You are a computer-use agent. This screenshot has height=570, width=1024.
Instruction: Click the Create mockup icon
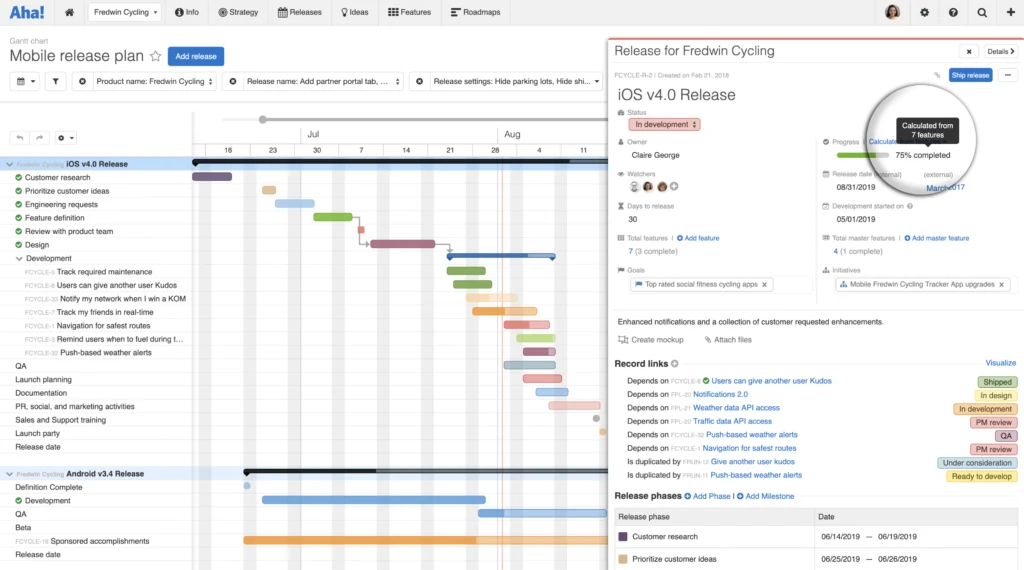pyautogui.click(x=623, y=340)
